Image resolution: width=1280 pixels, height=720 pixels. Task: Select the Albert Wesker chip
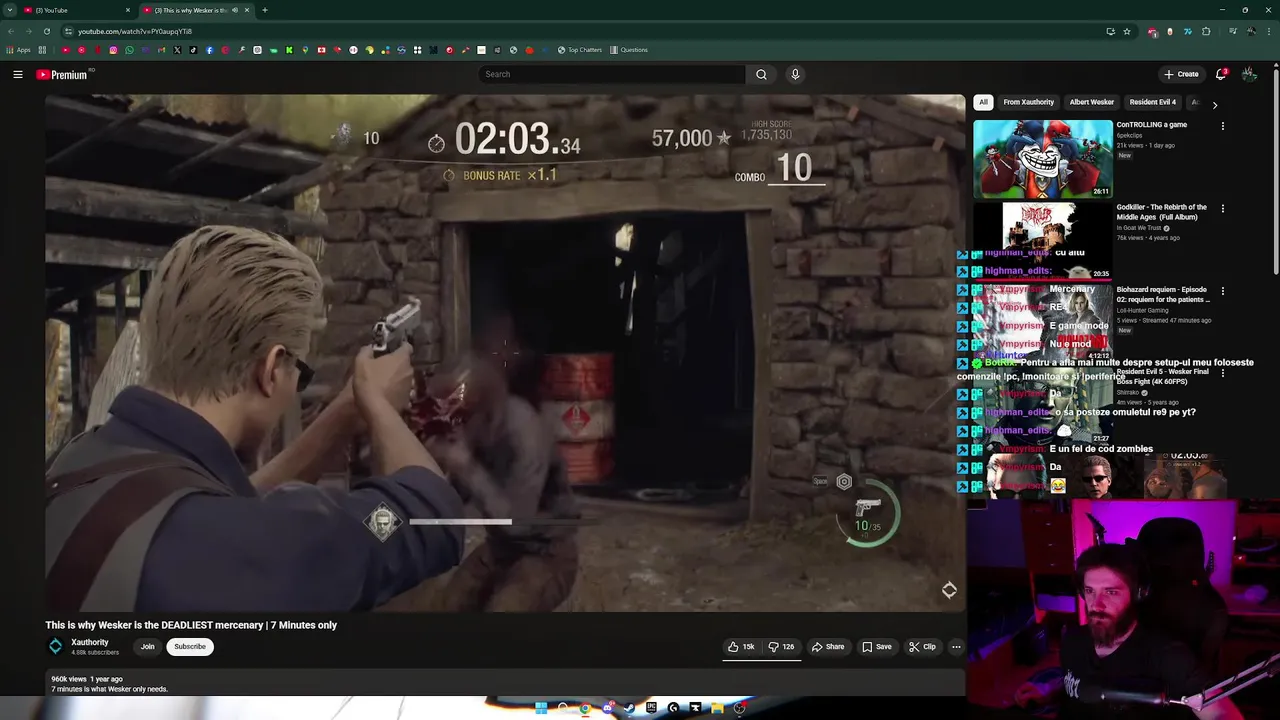[x=1091, y=102]
